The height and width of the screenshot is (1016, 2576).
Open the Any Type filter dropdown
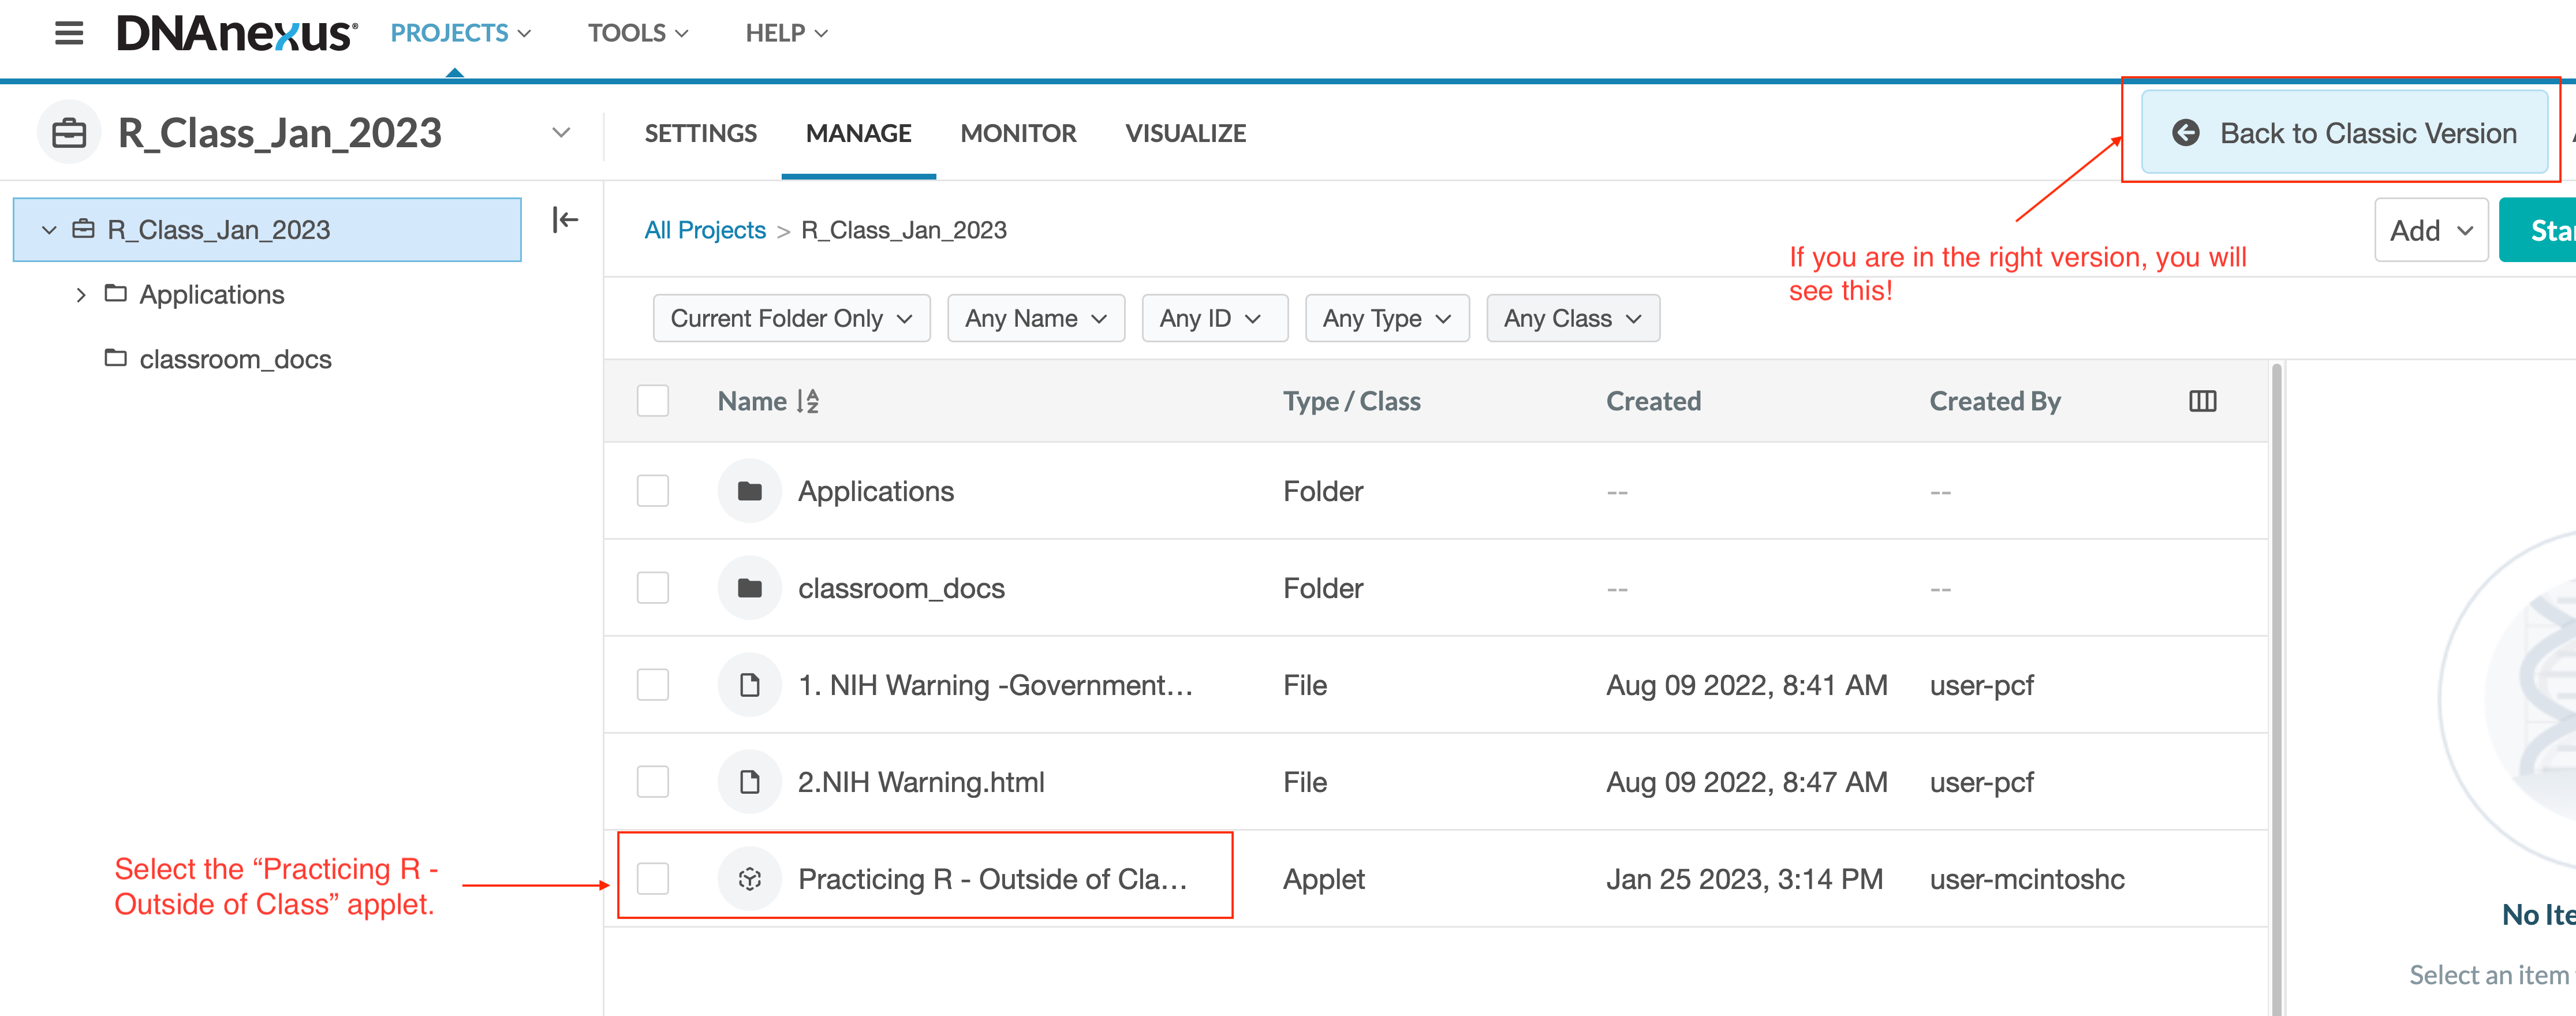(x=1386, y=318)
